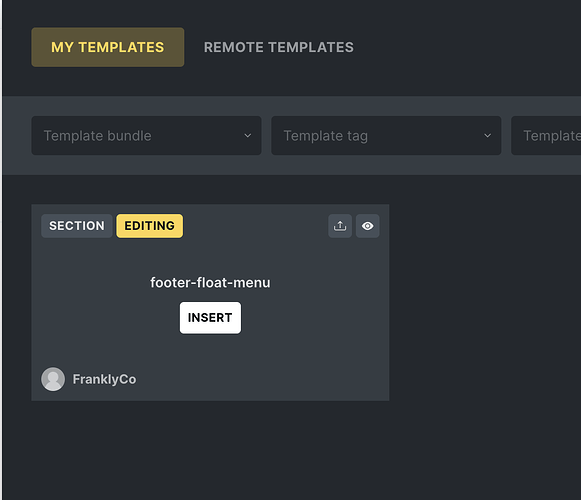The image size is (581, 500).
Task: Click the export/upload template icon
Action: tap(340, 226)
